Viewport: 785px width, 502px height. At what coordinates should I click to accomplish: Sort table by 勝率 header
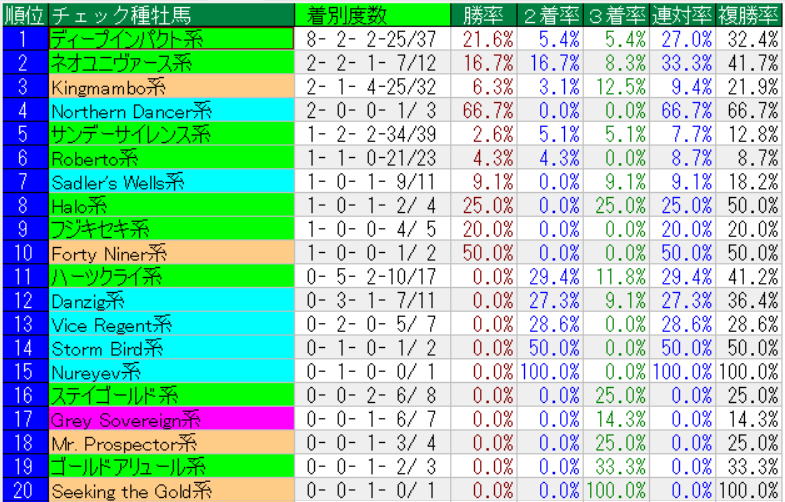[x=484, y=15]
